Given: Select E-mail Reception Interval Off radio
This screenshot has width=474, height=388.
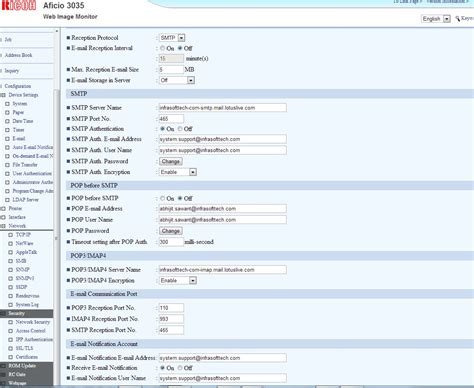Looking at the screenshot, I should (x=180, y=48).
